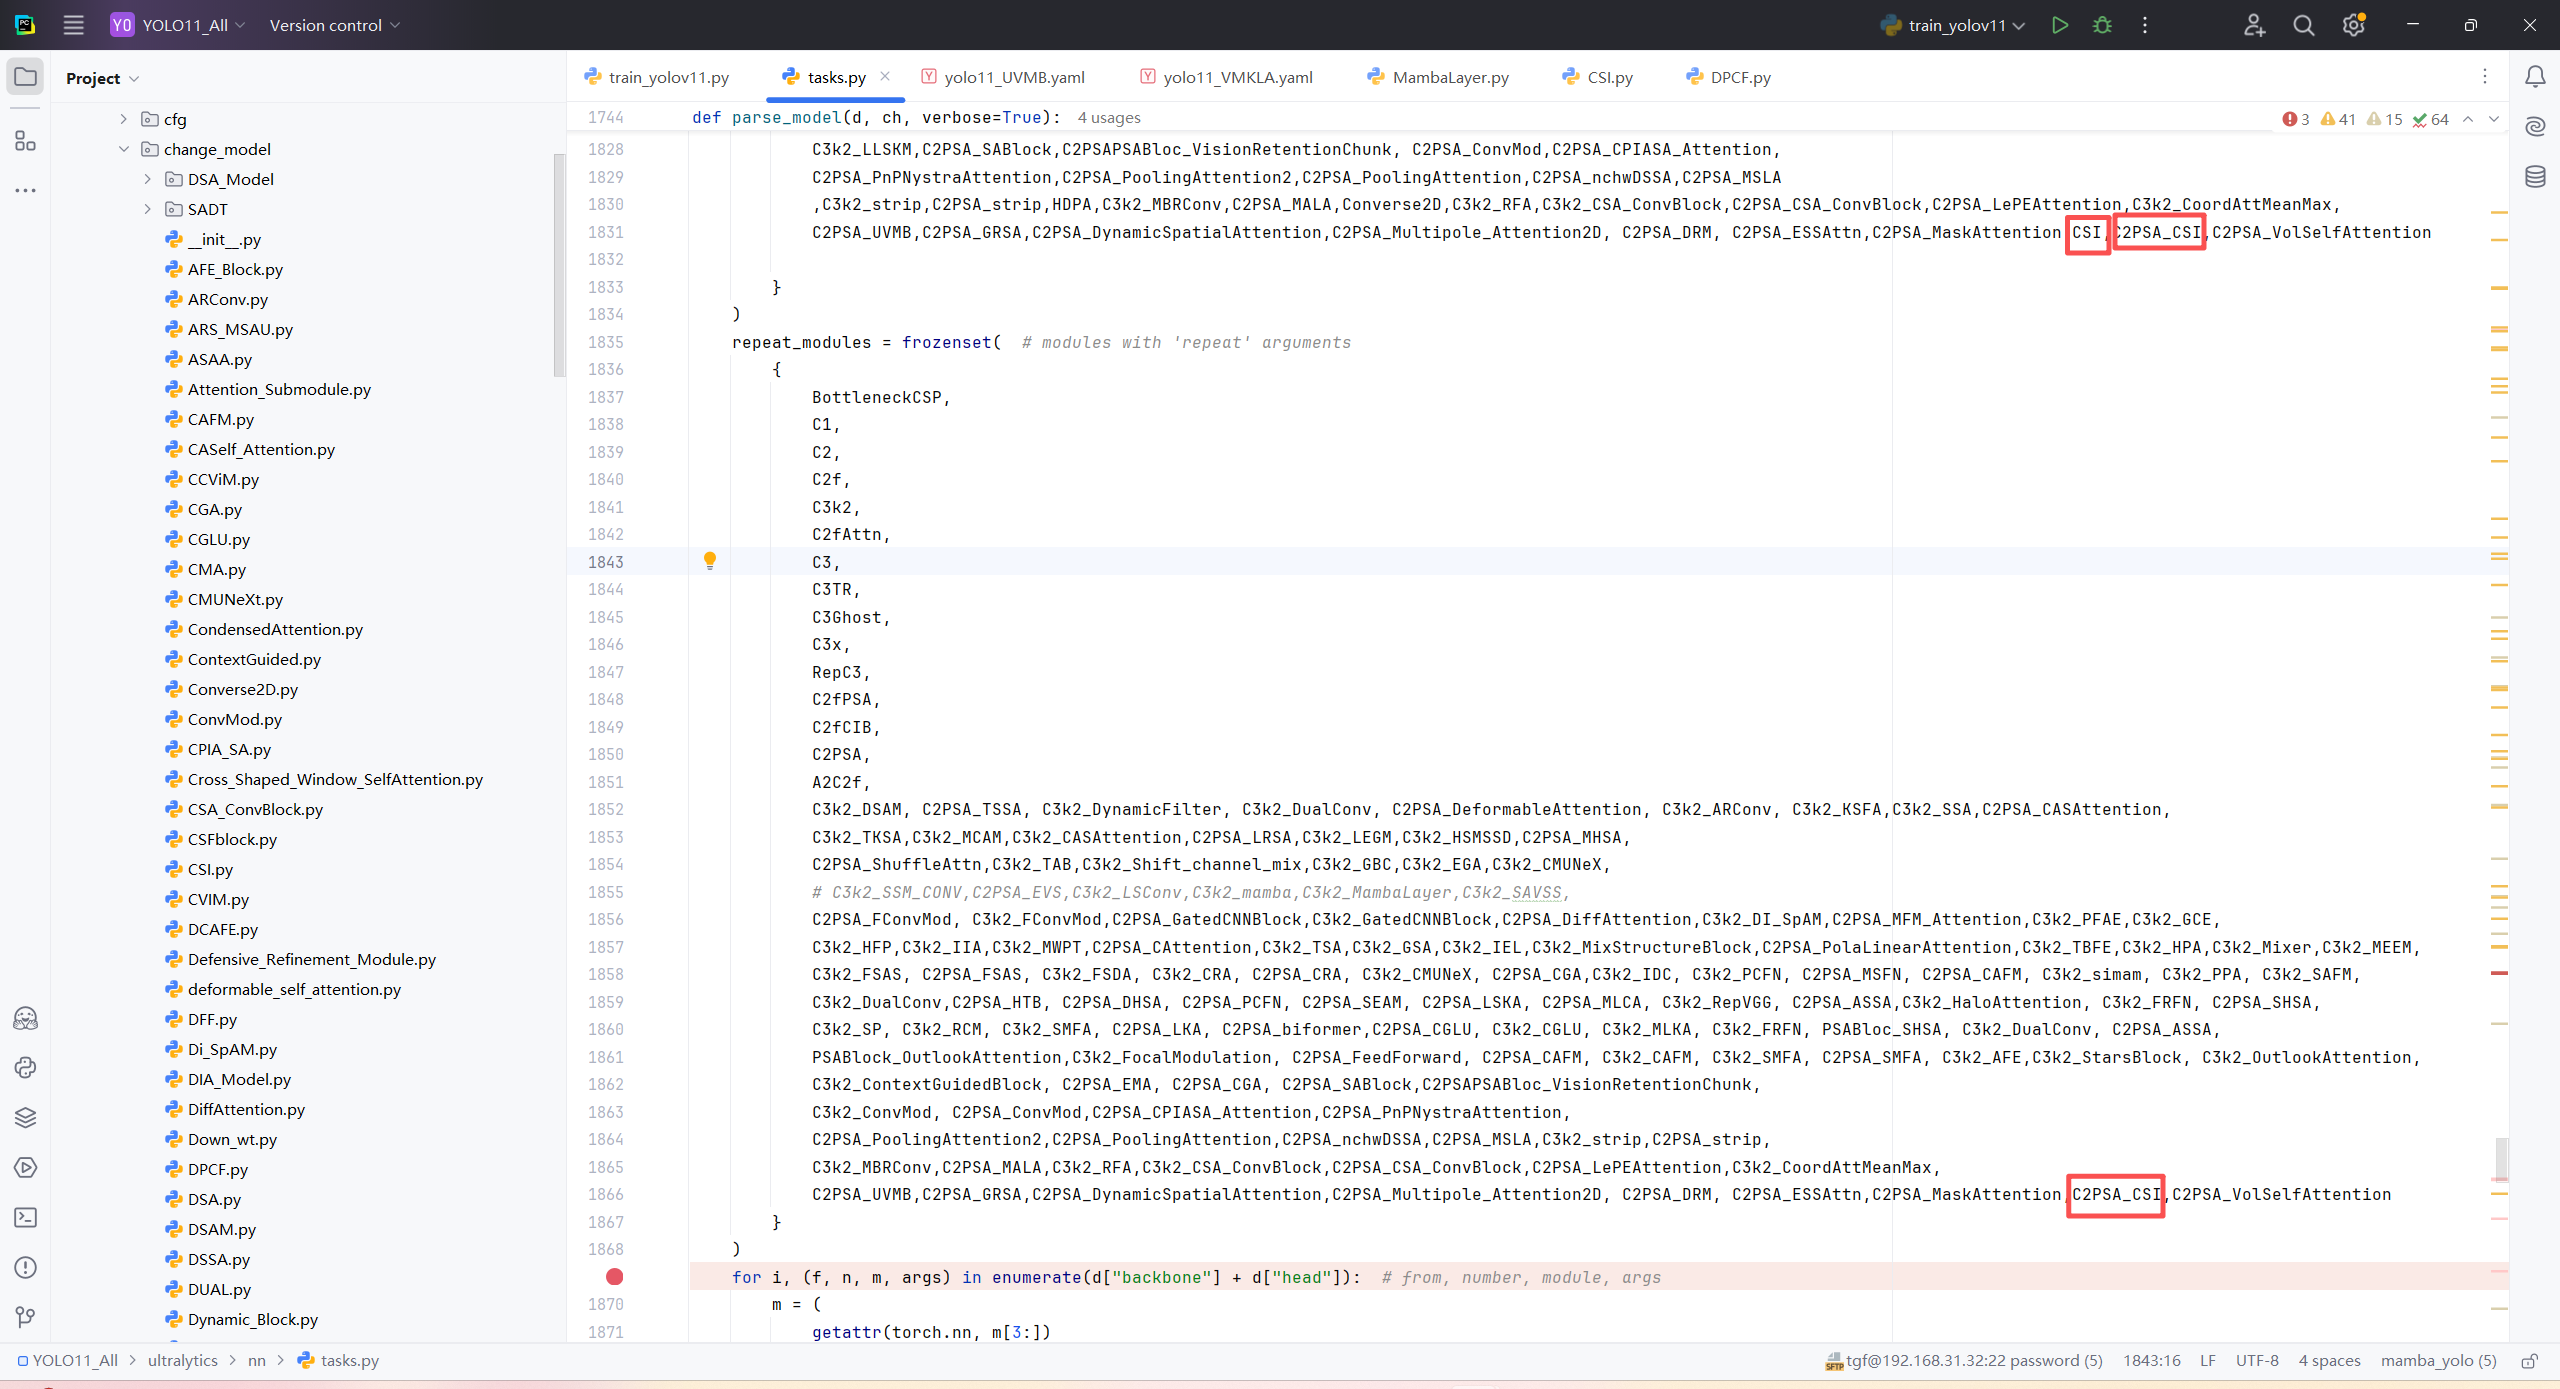Toggle read-only lock in status bar
The image size is (2560, 1389).
2529,1361
